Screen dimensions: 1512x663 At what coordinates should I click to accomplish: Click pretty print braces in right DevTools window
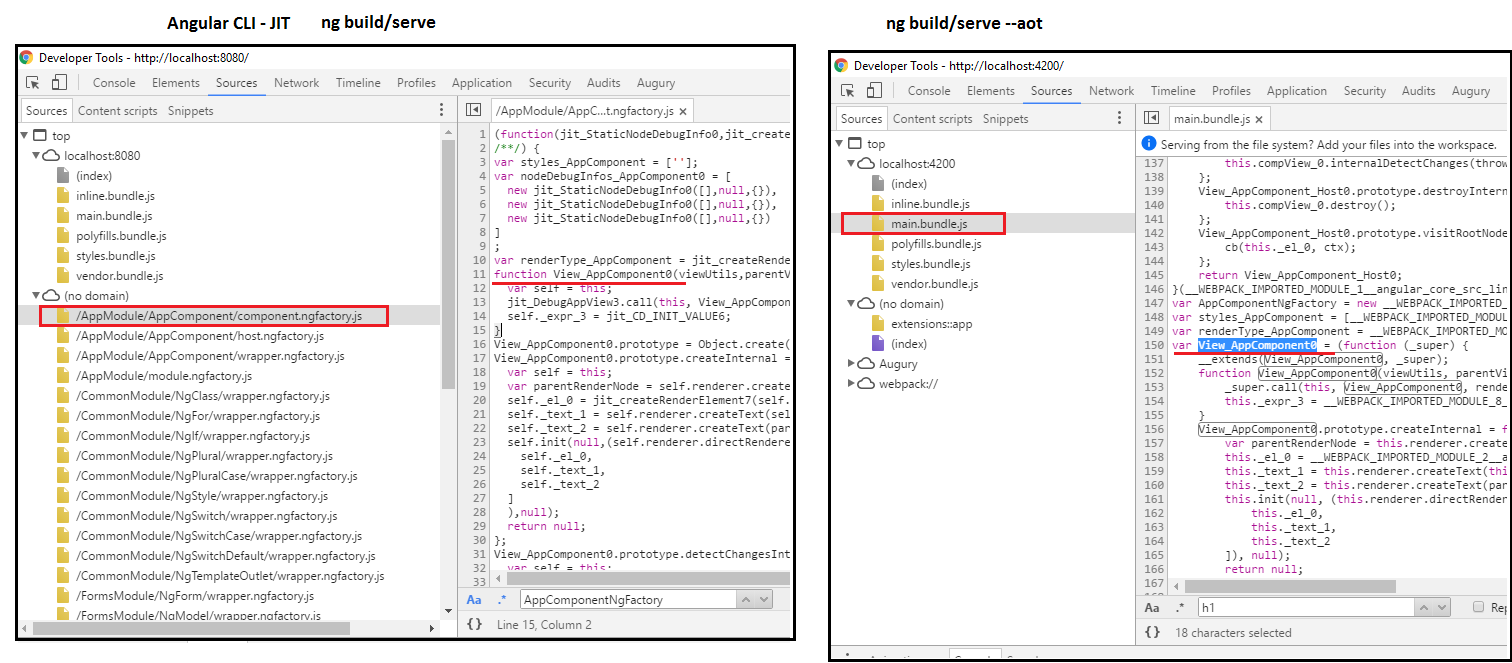tap(1152, 632)
